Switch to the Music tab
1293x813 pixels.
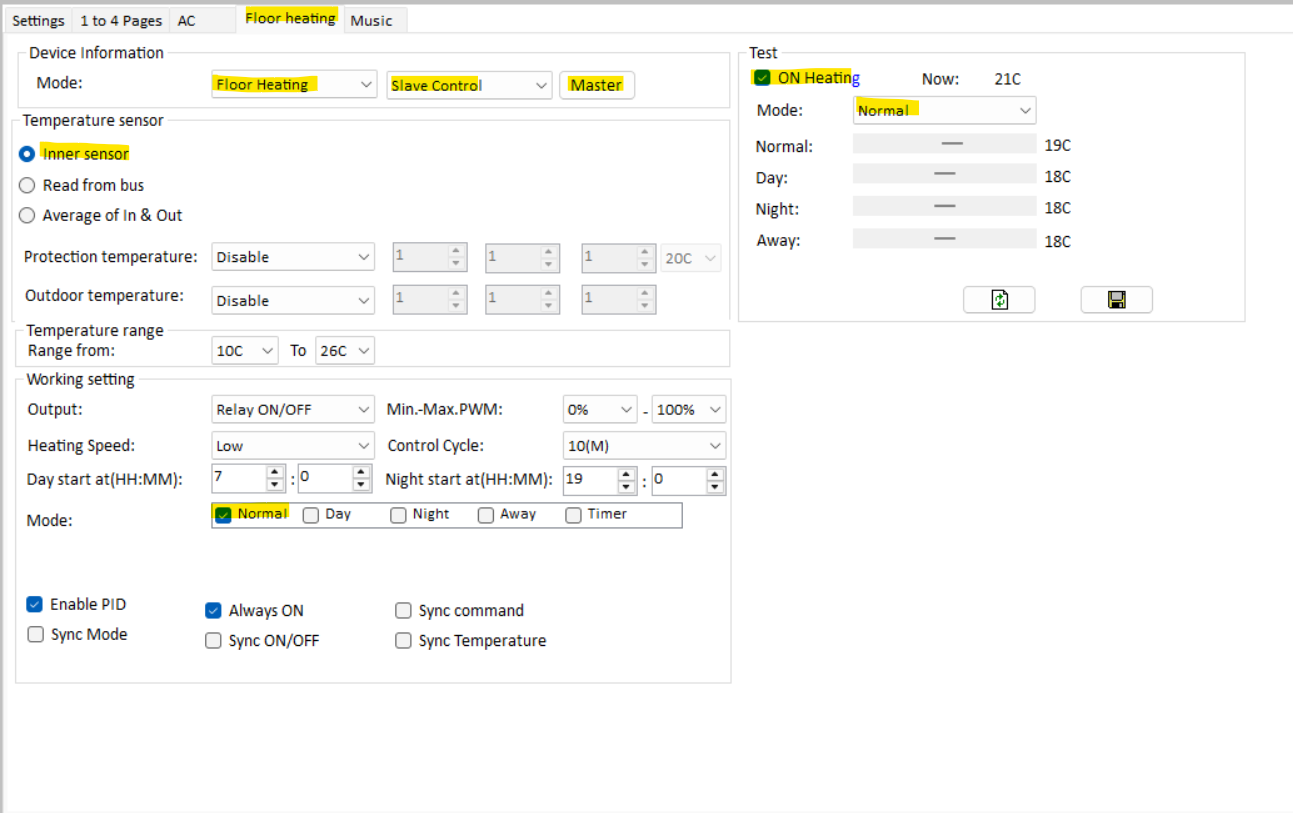pyautogui.click(x=371, y=21)
